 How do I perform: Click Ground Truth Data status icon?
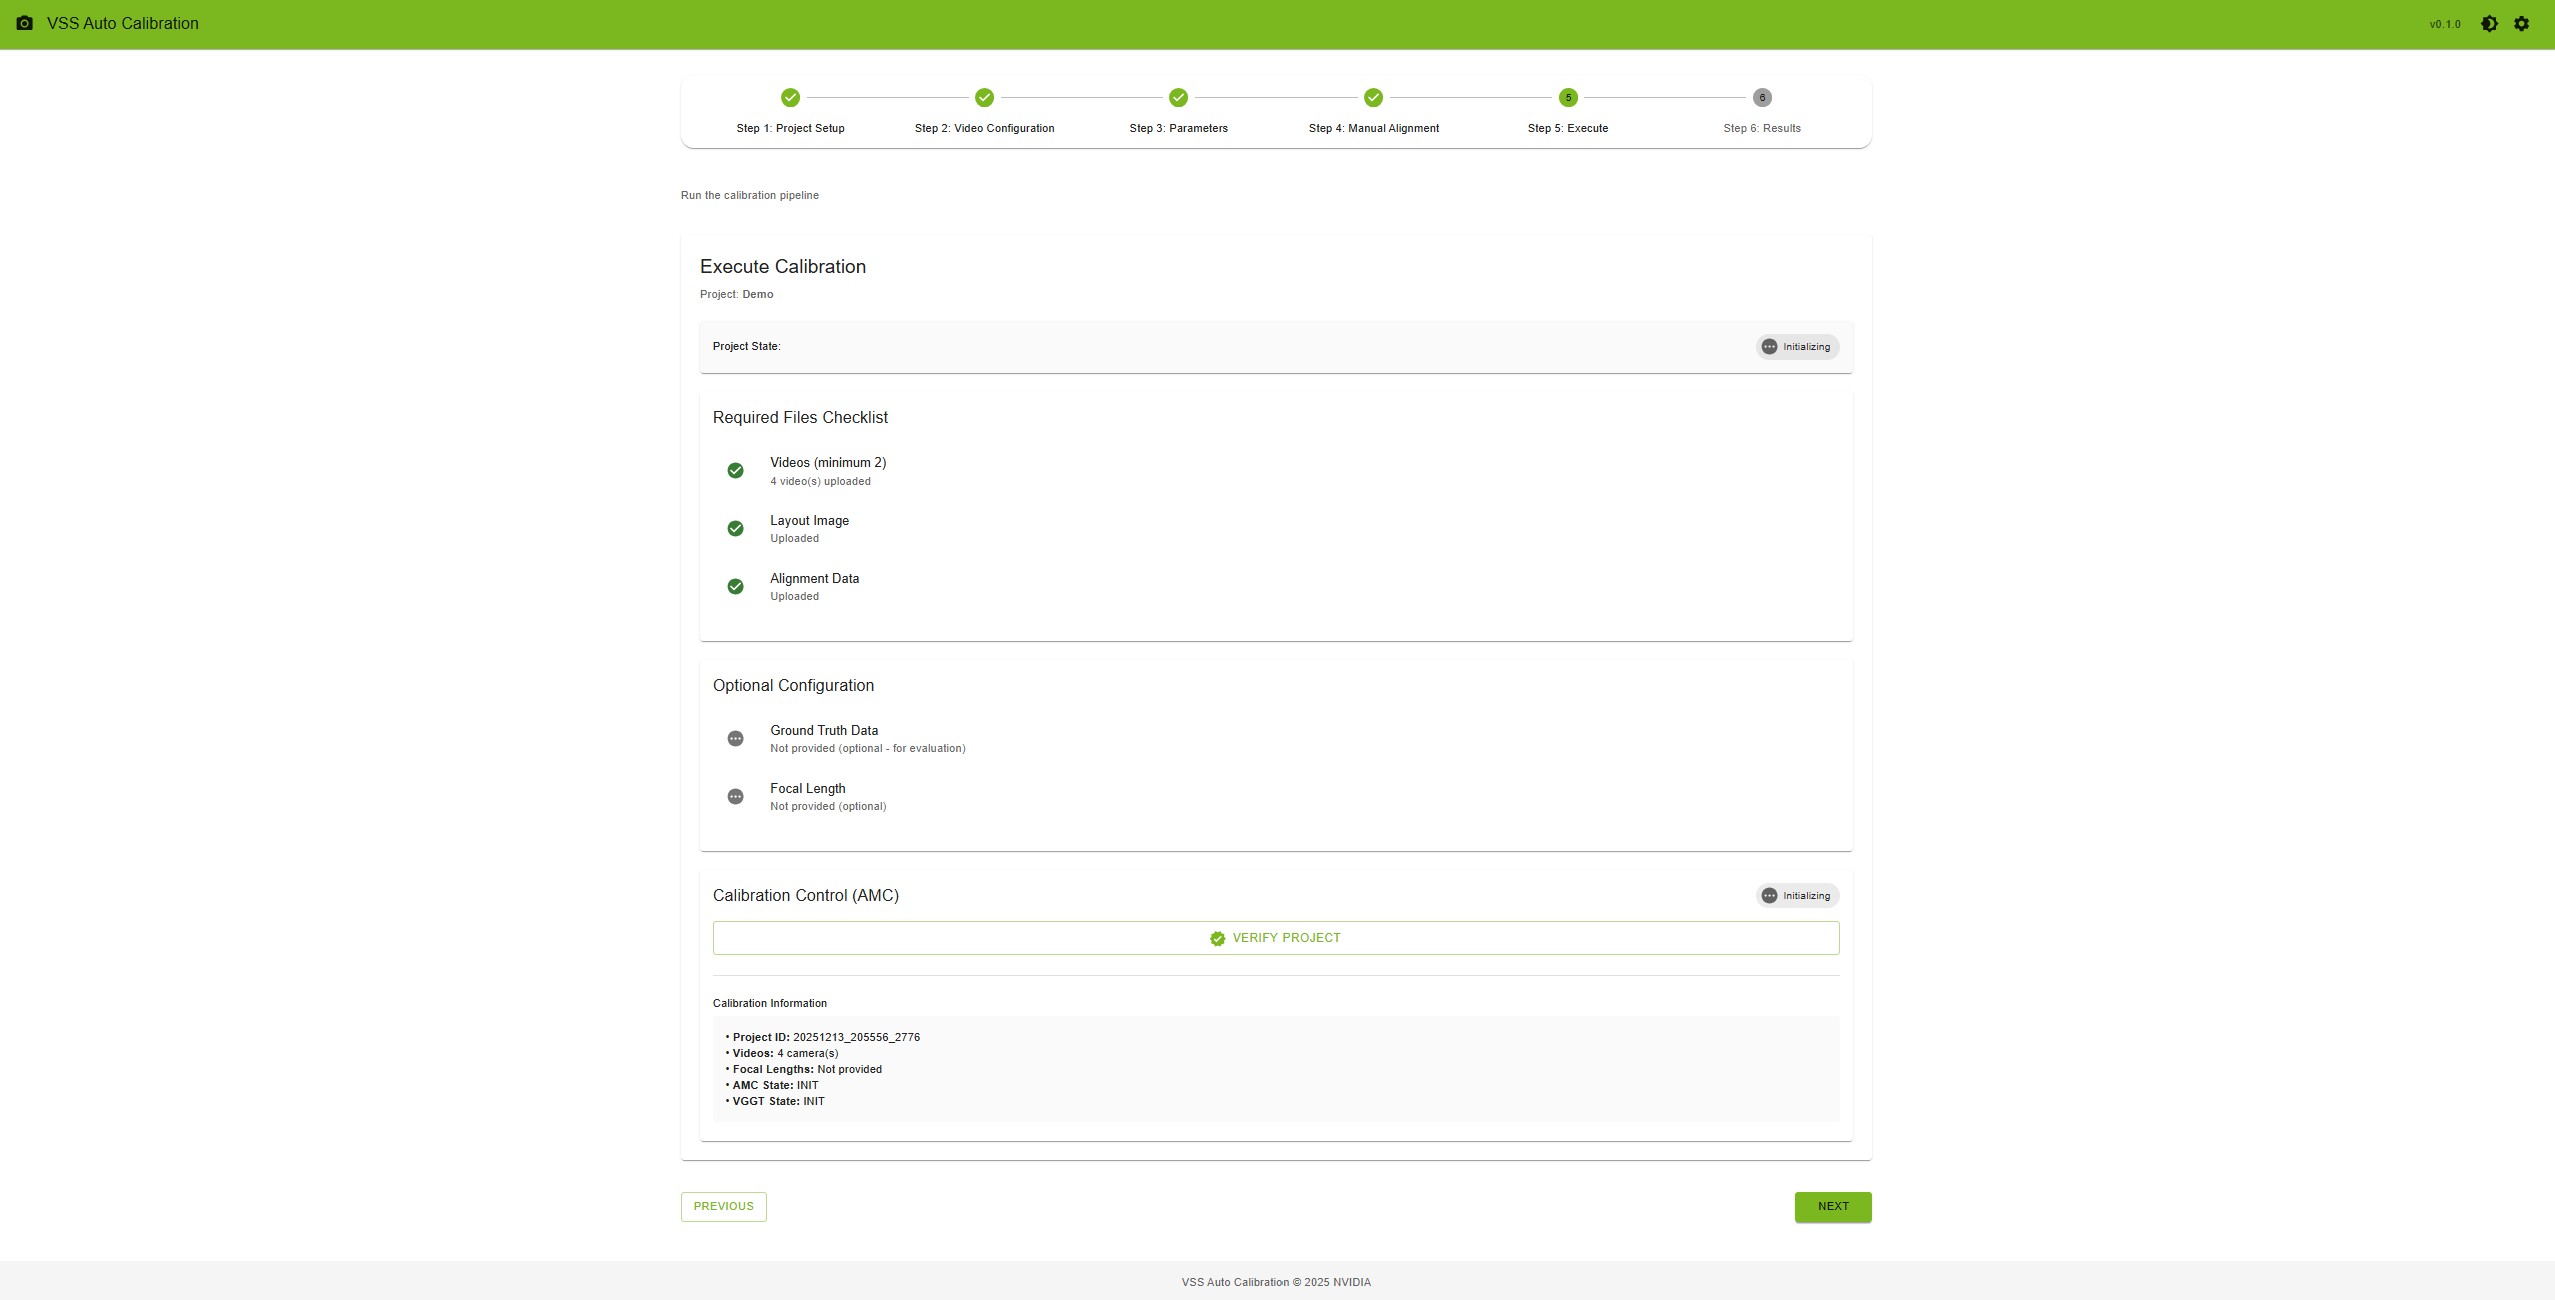click(735, 739)
